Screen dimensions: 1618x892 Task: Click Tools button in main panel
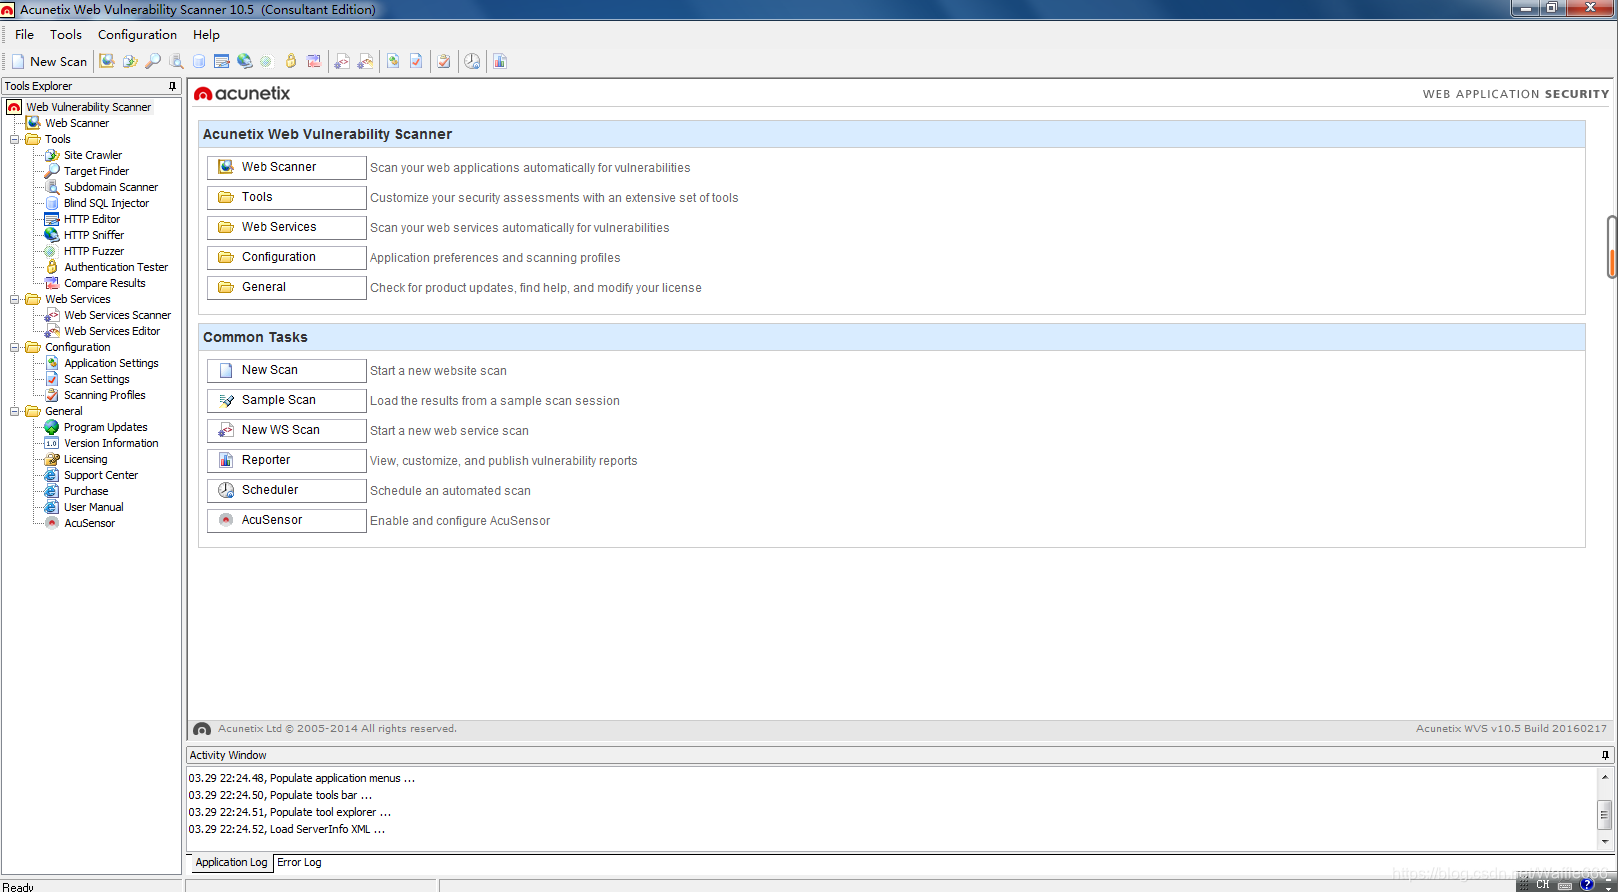(287, 197)
